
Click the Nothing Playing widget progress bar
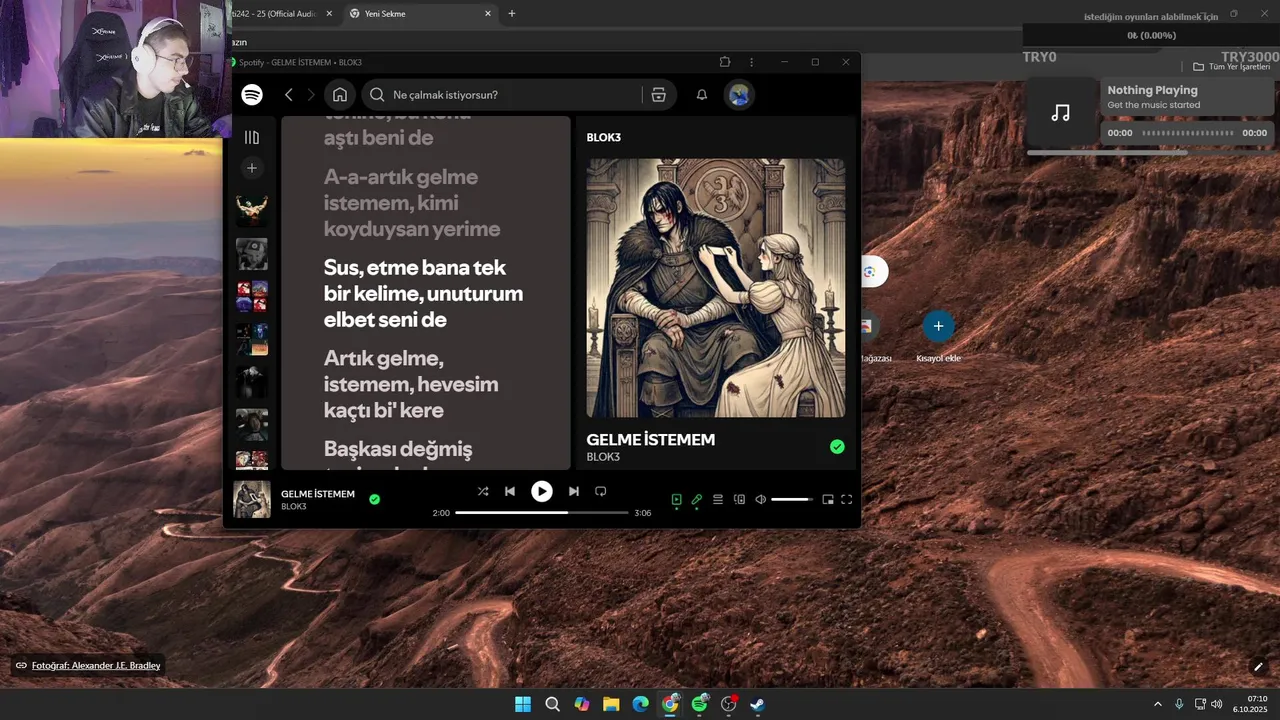(x=1188, y=133)
